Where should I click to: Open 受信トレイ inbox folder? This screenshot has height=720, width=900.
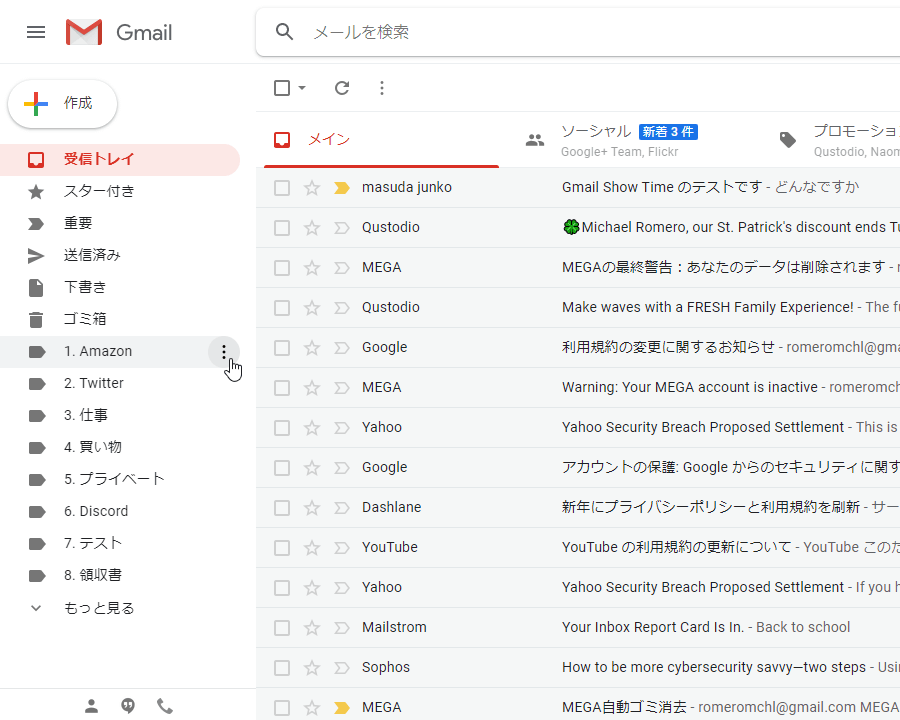click(120, 159)
